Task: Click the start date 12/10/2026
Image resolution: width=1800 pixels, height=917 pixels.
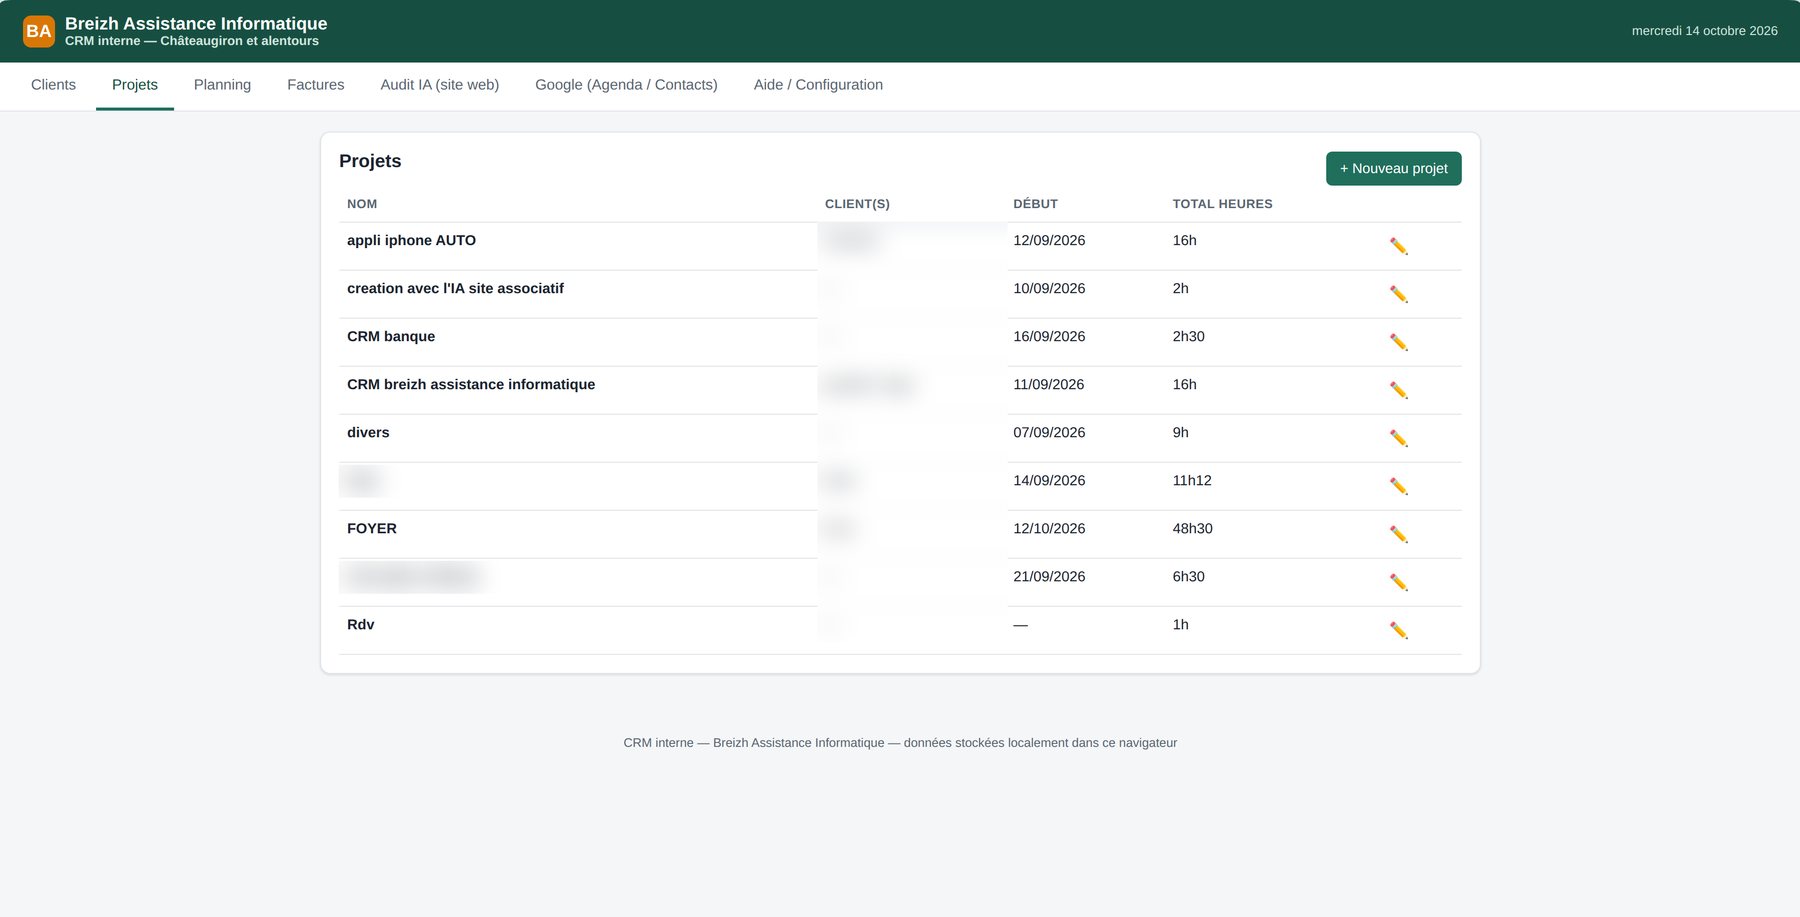Action: click(1049, 528)
